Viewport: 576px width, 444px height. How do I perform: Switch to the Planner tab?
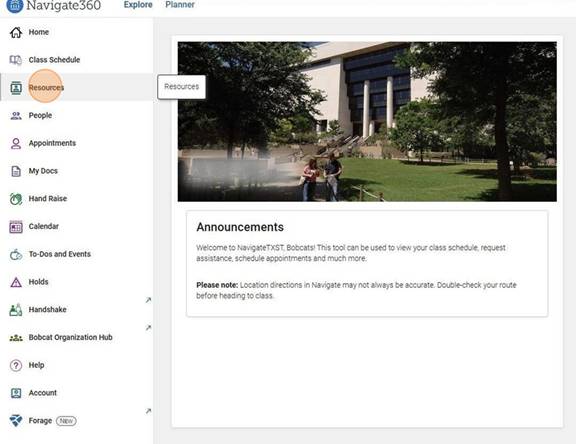click(x=180, y=5)
